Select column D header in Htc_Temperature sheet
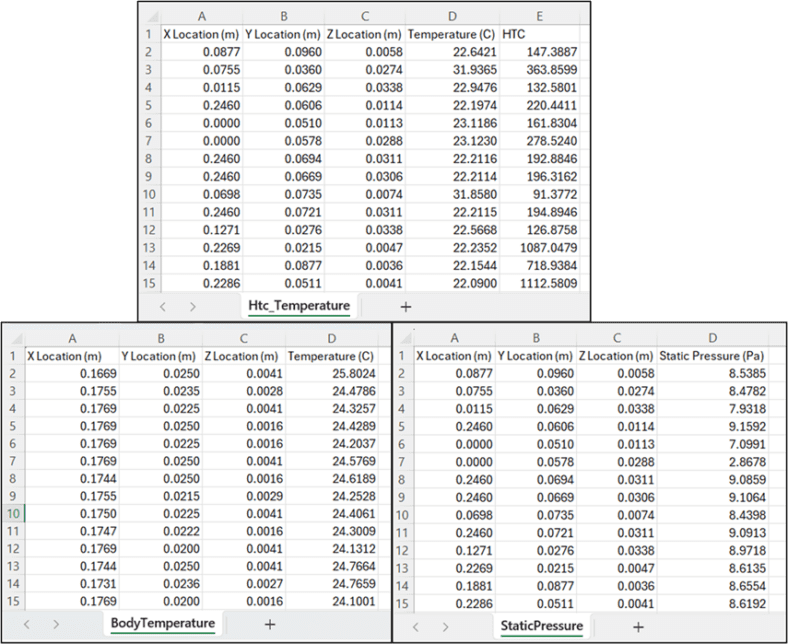The width and height of the screenshot is (788, 644). tap(452, 17)
